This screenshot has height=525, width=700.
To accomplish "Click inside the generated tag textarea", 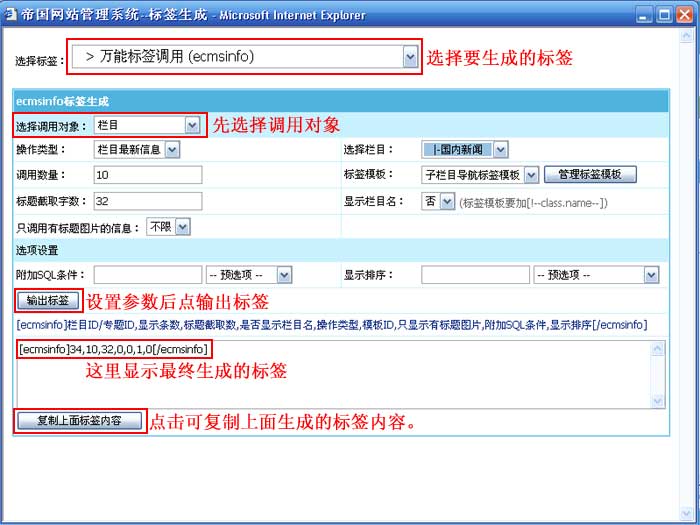I will [330, 375].
